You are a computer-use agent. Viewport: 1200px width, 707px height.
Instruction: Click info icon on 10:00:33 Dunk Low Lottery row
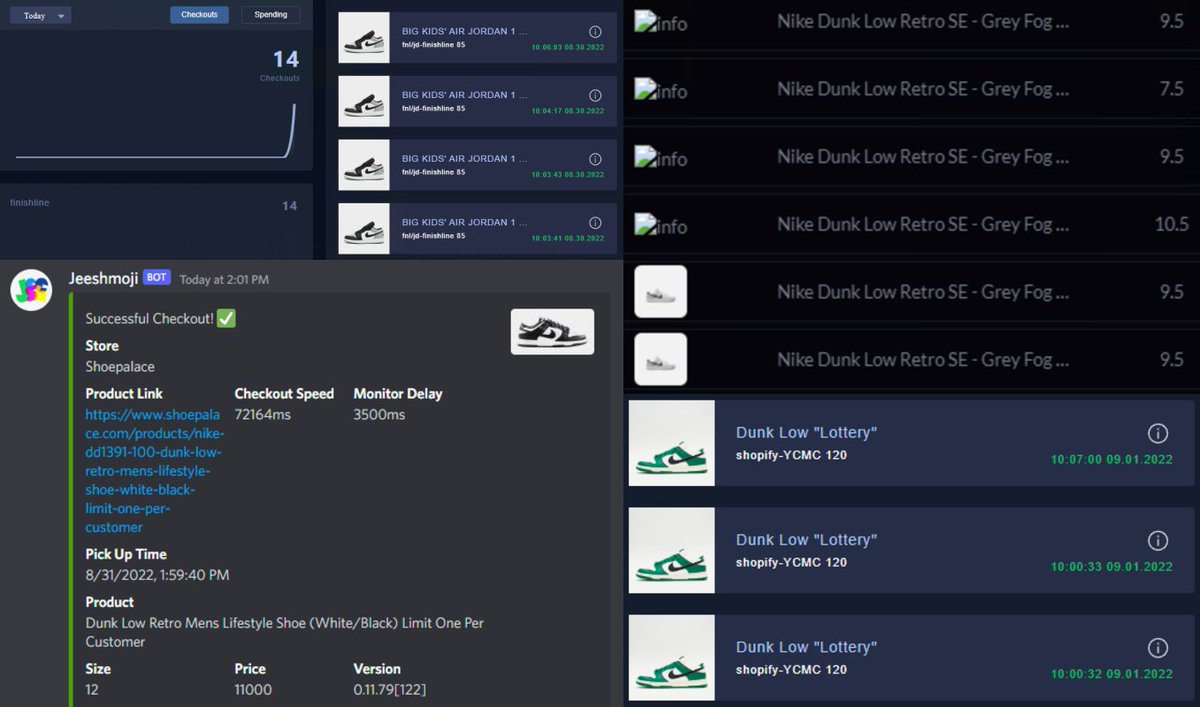coord(1158,540)
